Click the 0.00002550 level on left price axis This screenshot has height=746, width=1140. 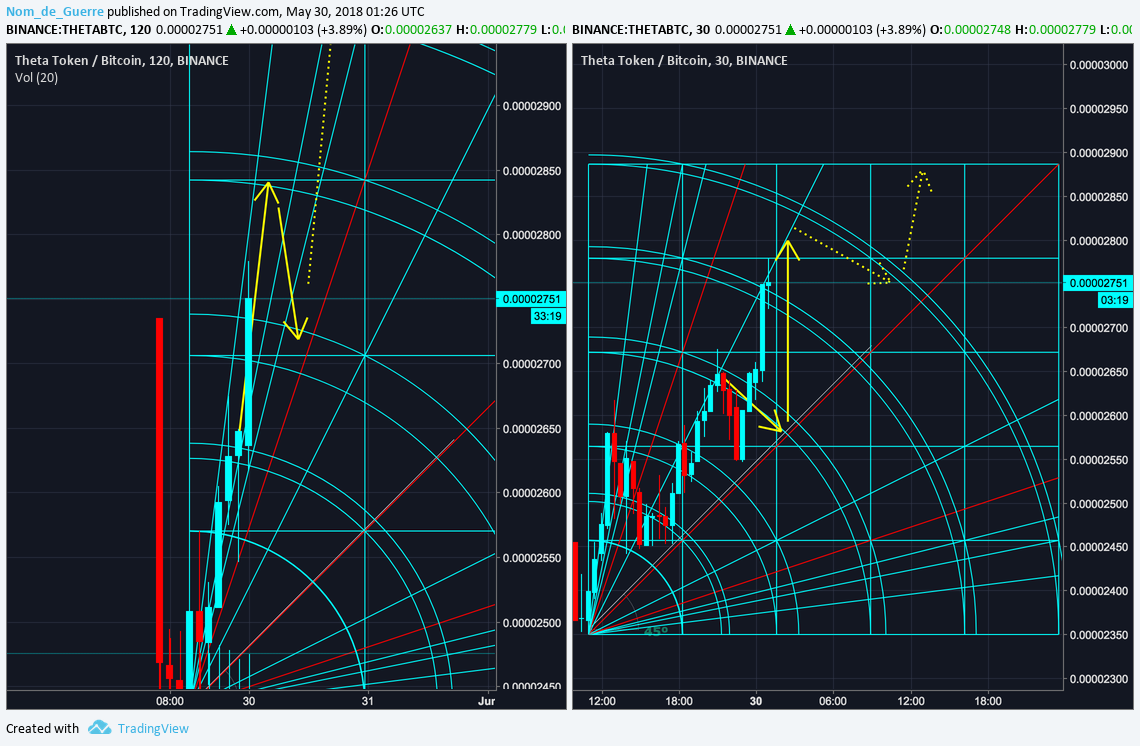click(x=532, y=558)
